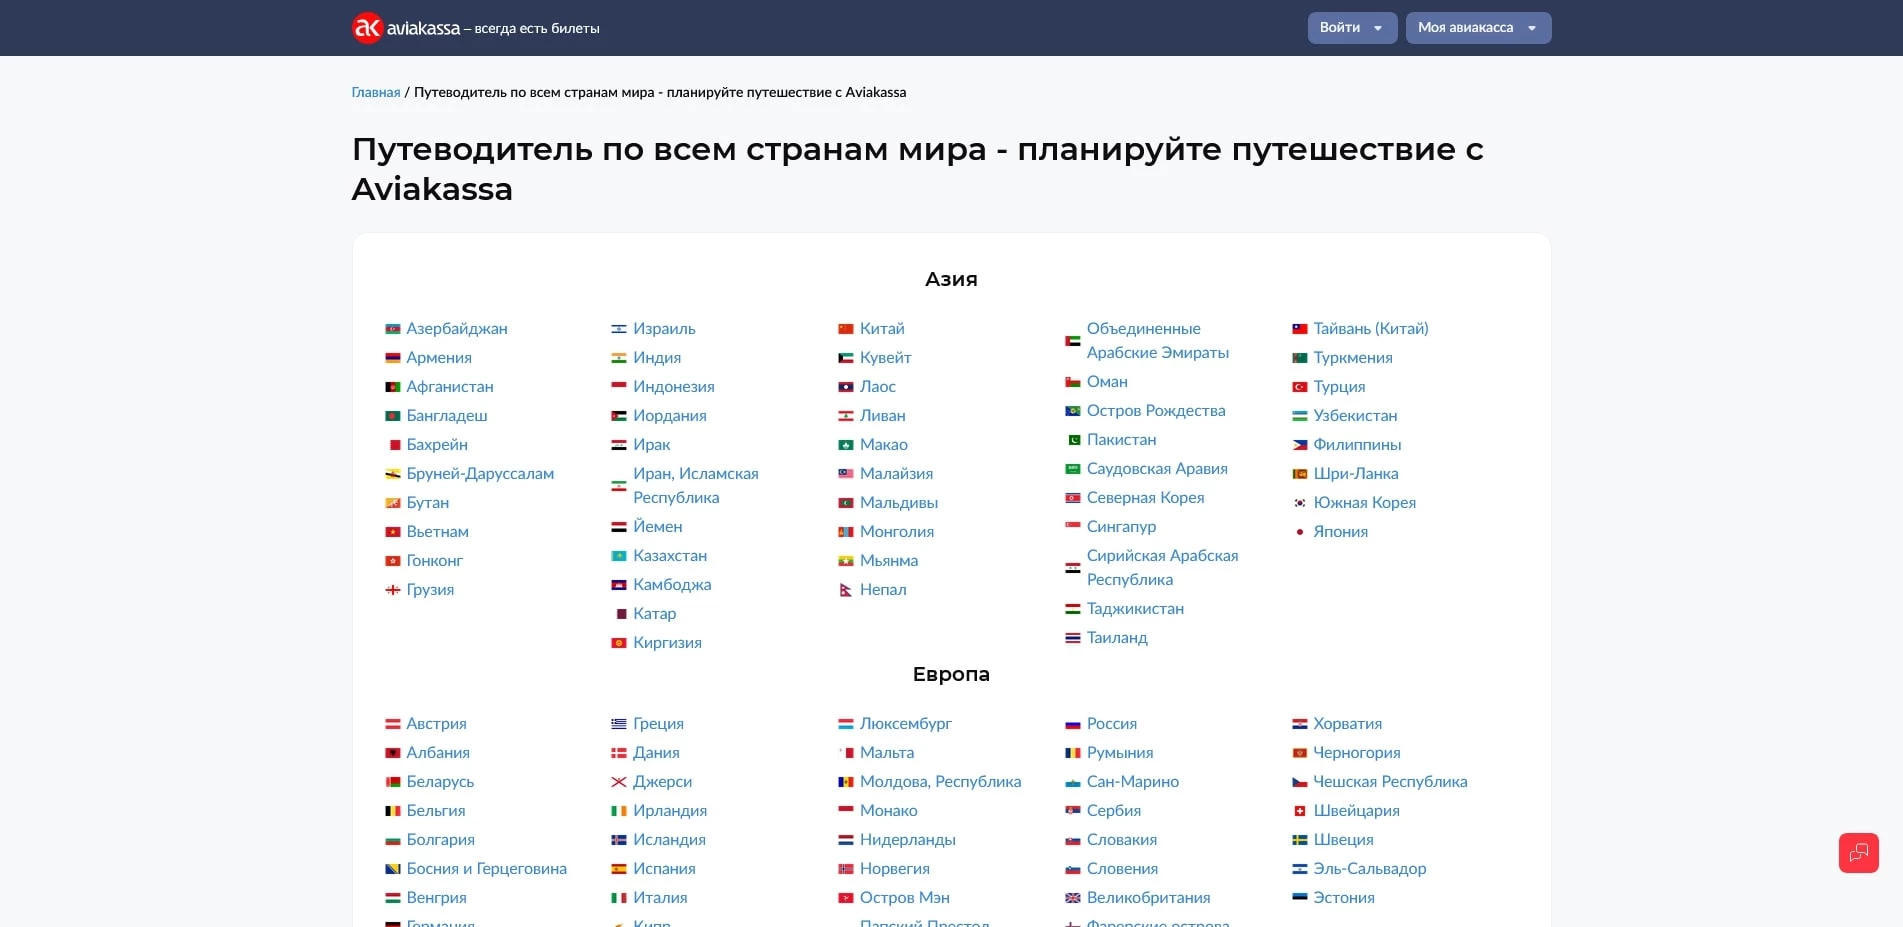Open the Греция country page
This screenshot has width=1903, height=927.
(657, 723)
